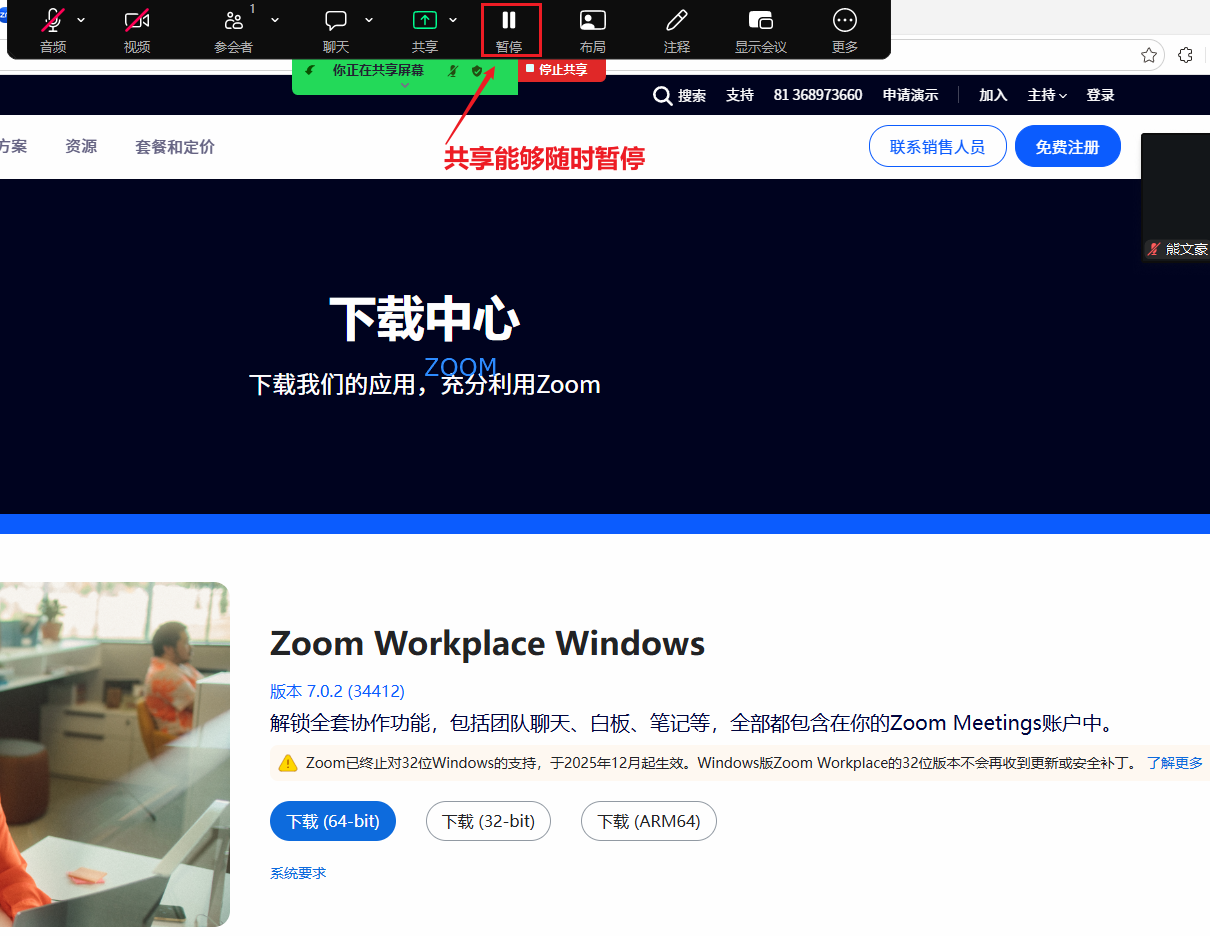
Task: Expand participants options arrow
Action: [x=275, y=20]
